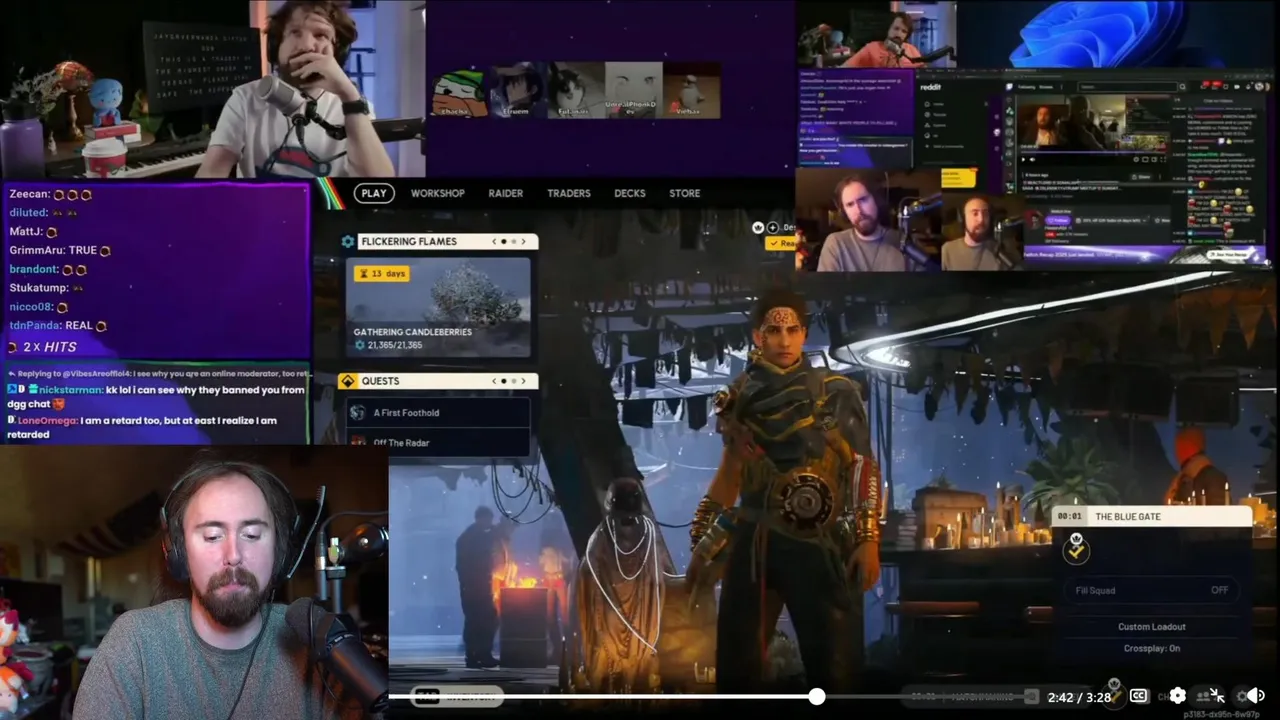The image size is (1280, 720).
Task: Select the DECKS tab
Action: (629, 193)
